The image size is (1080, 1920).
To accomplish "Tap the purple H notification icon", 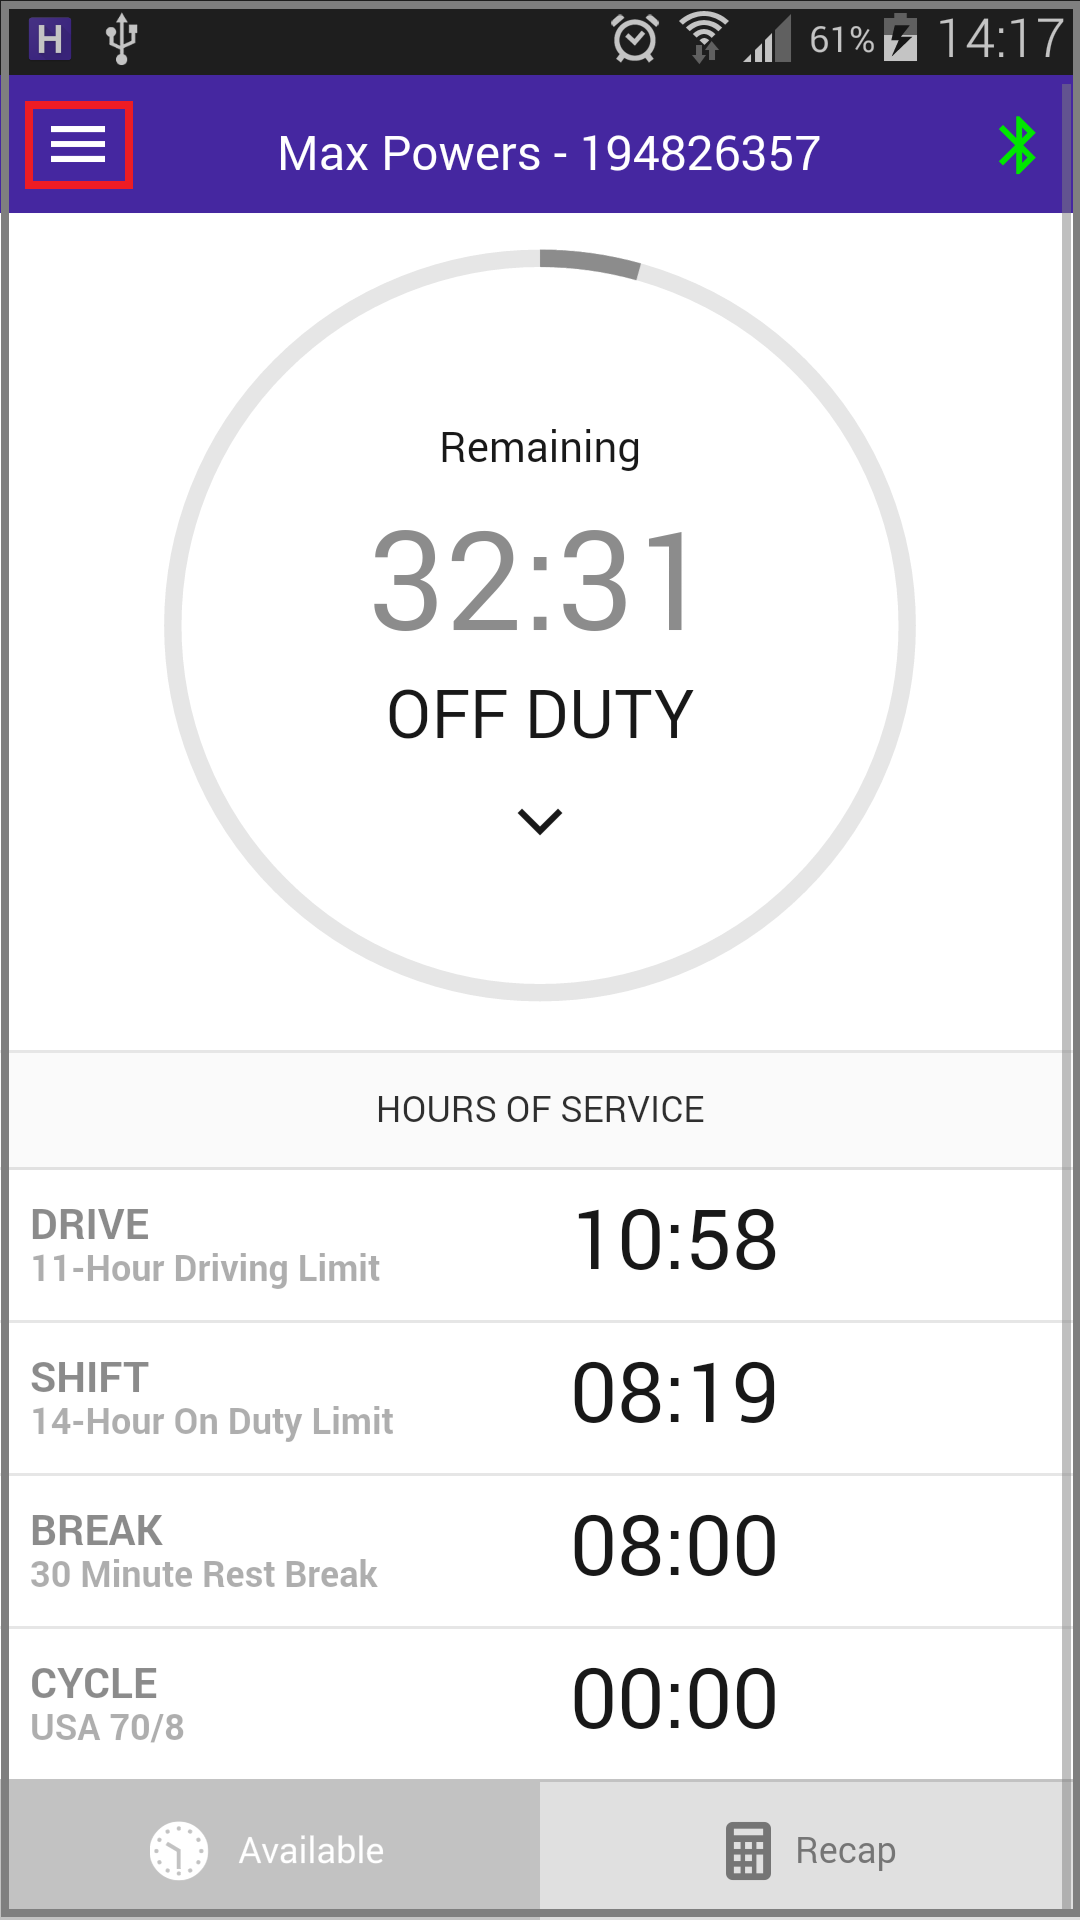I will (49, 40).
